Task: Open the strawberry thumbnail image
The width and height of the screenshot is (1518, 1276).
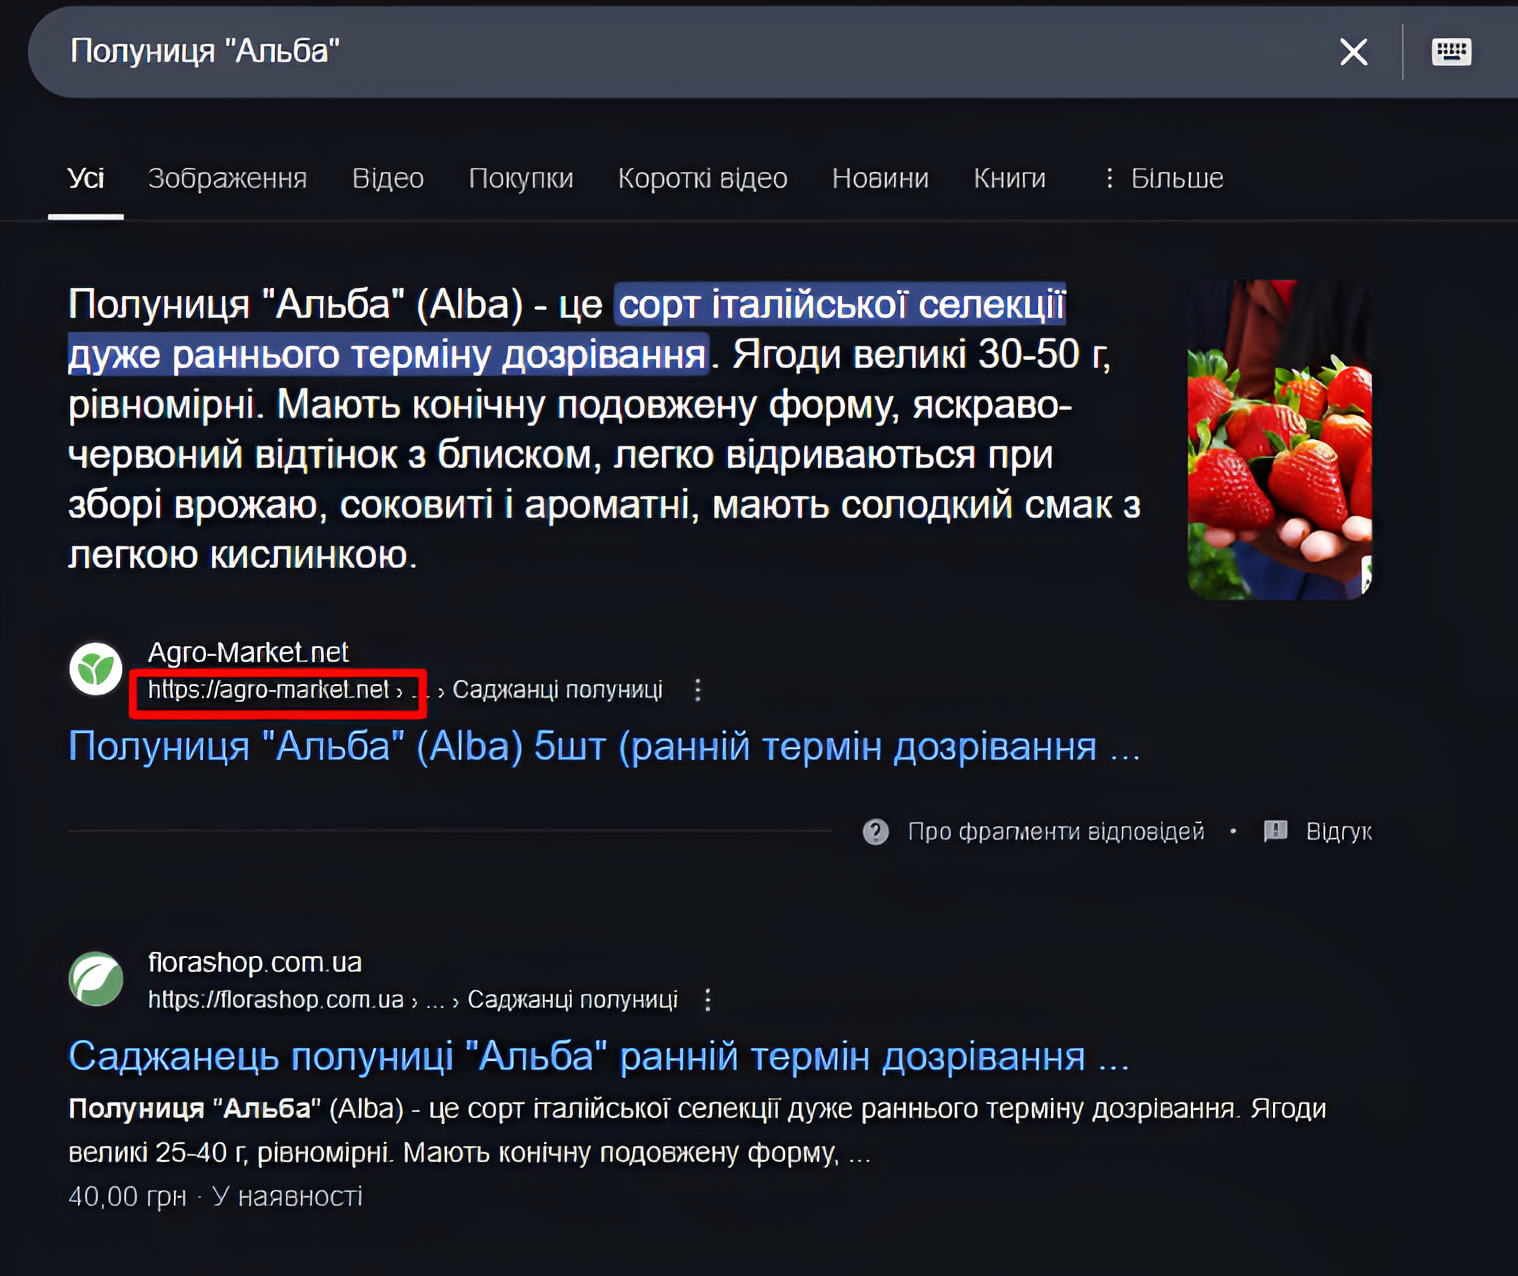Action: tap(1279, 440)
